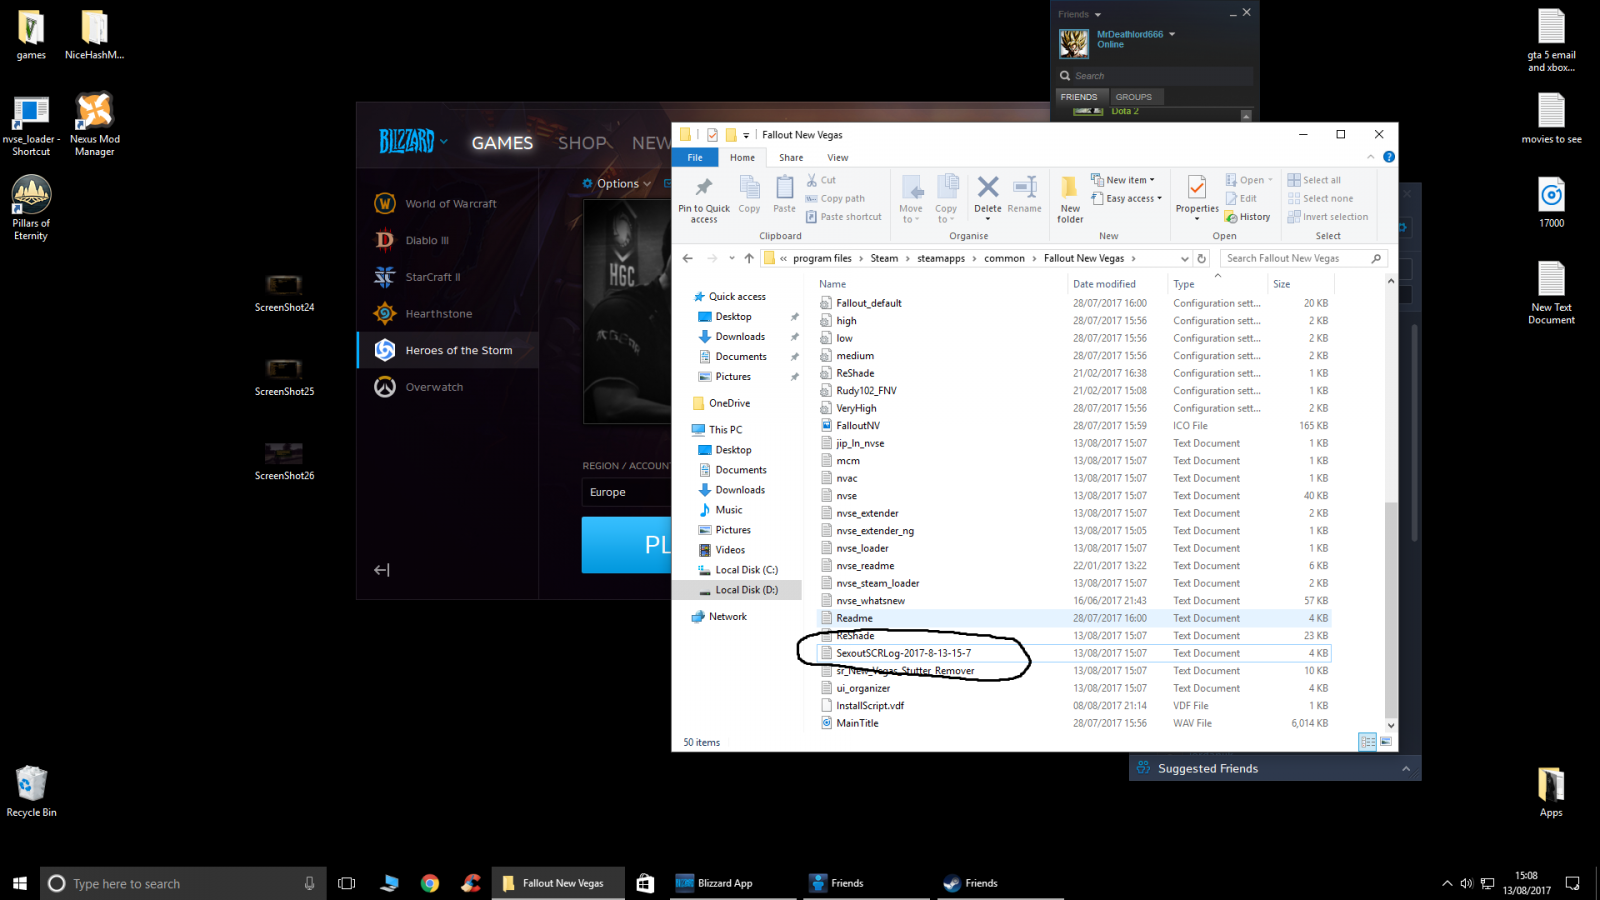Click common in the address breadcrumb

[1004, 258]
